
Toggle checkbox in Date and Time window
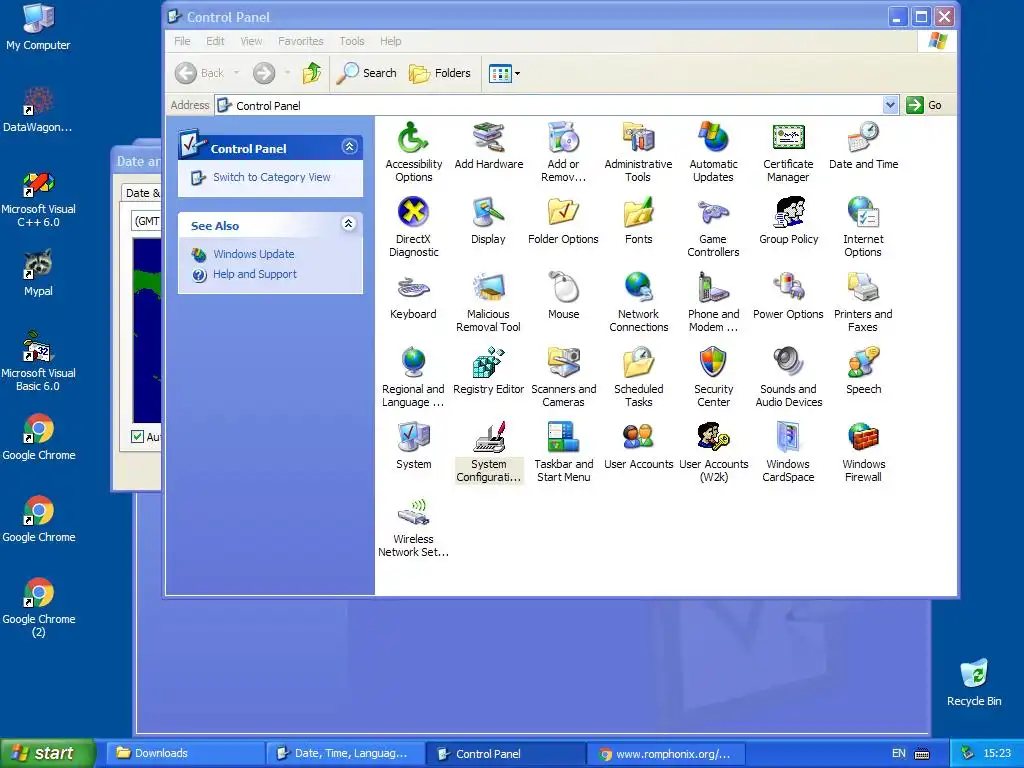[137, 436]
